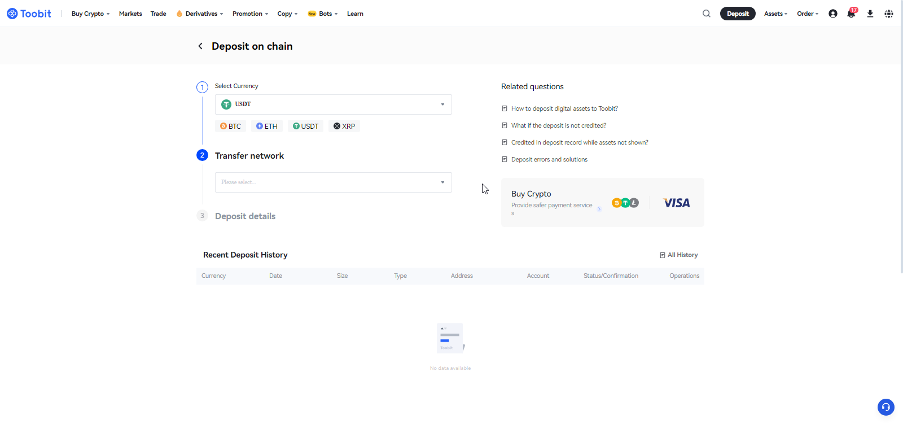Open the search magnifier icon

(706, 14)
